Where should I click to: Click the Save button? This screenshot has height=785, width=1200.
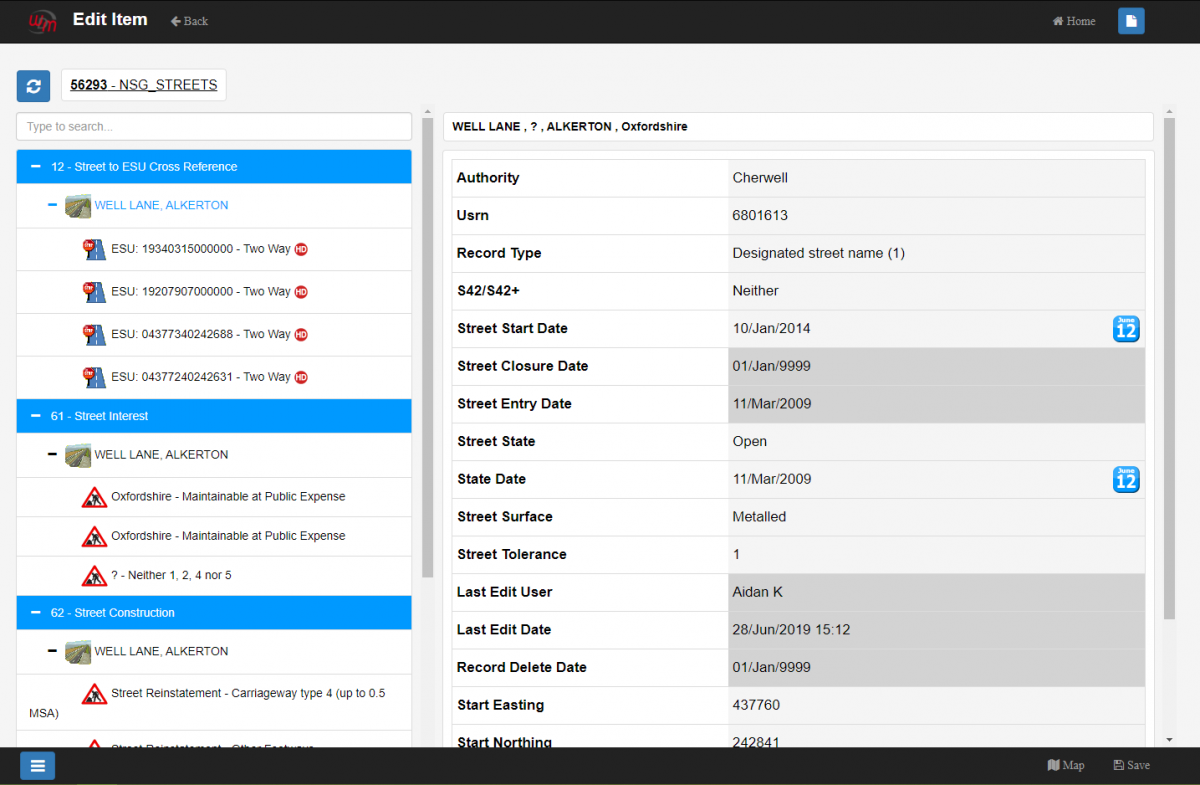pos(1131,765)
